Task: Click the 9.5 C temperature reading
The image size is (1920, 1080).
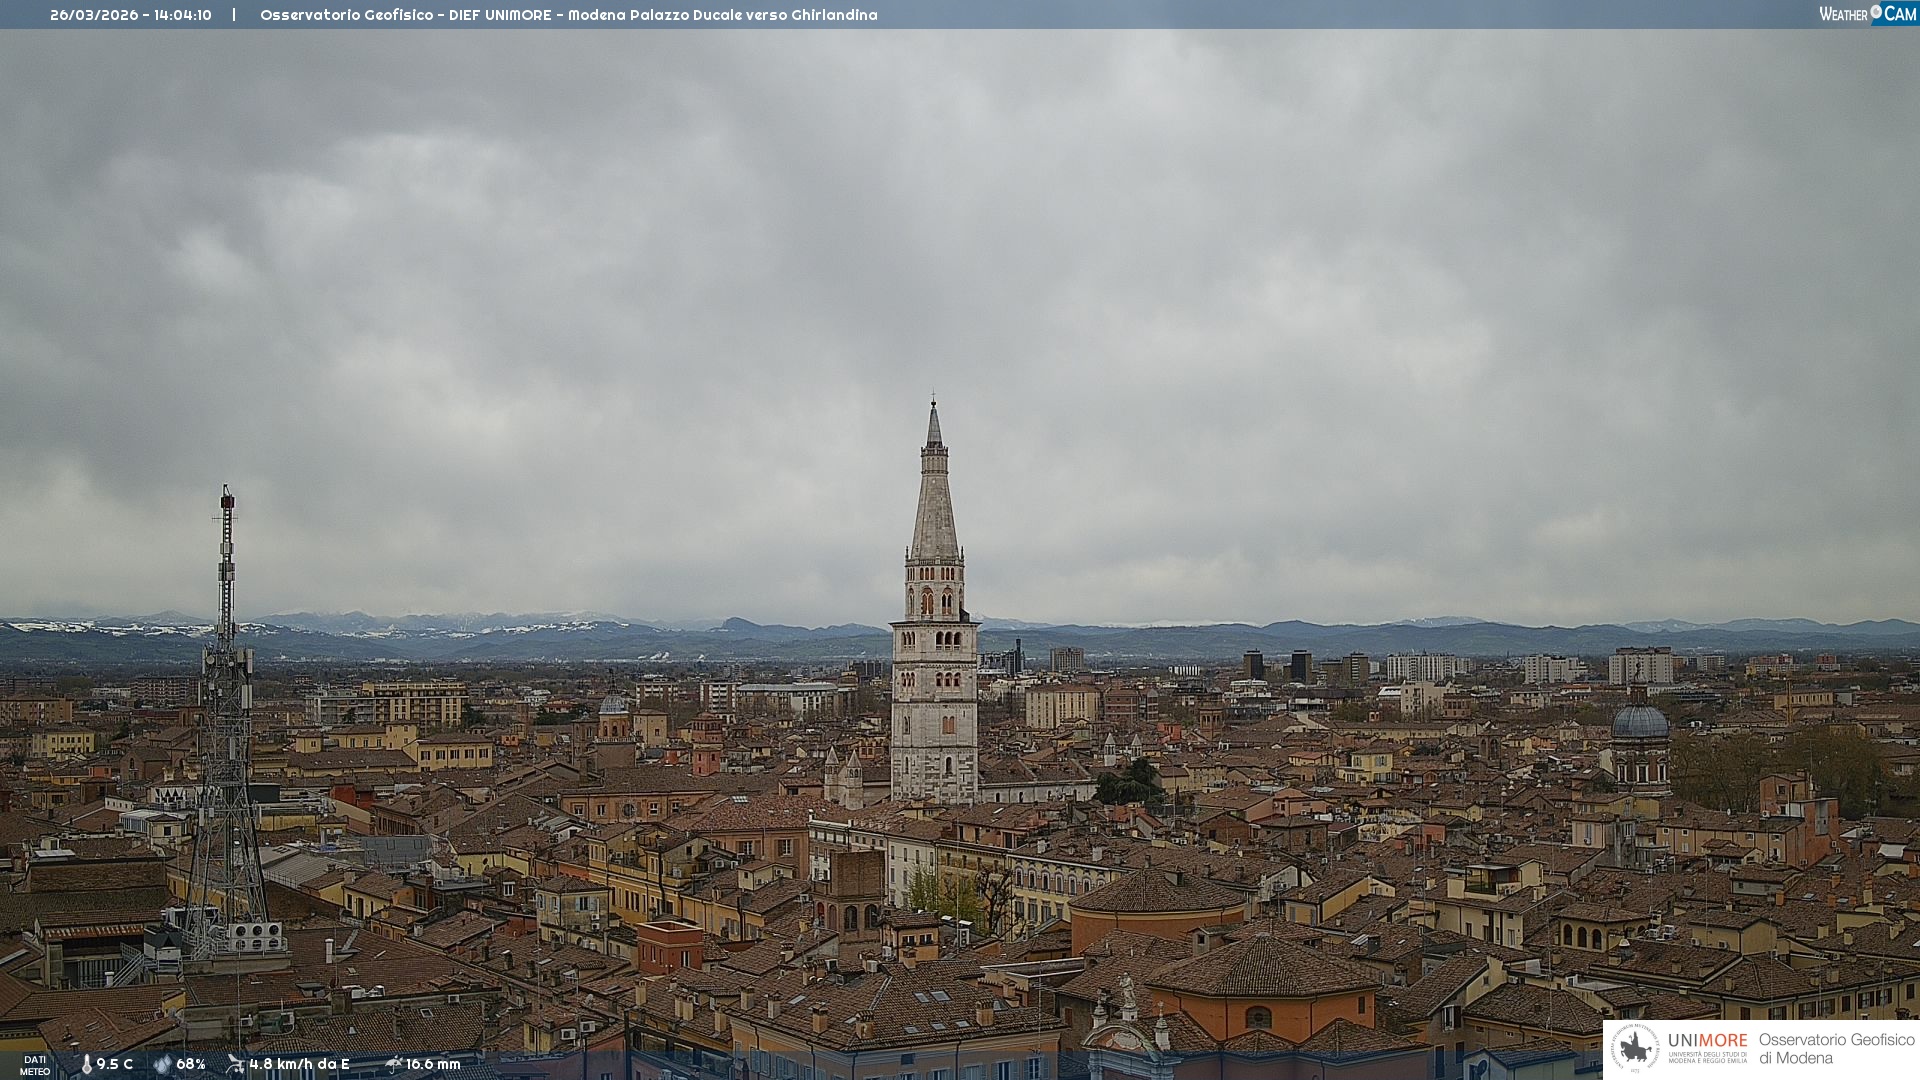Action: click(115, 1064)
